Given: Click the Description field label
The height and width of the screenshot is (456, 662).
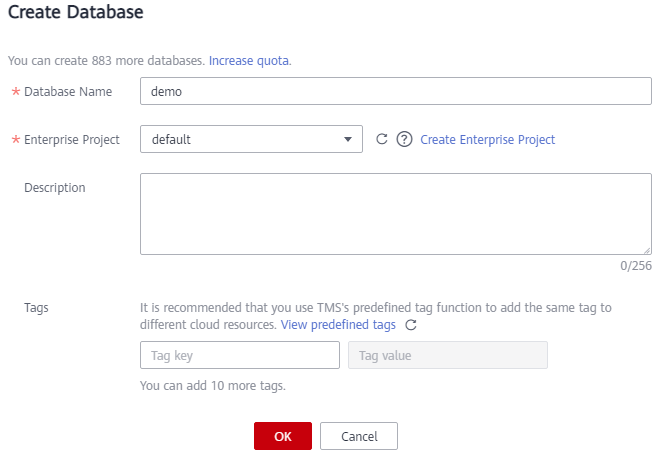Looking at the screenshot, I should pyautogui.click(x=55, y=187).
